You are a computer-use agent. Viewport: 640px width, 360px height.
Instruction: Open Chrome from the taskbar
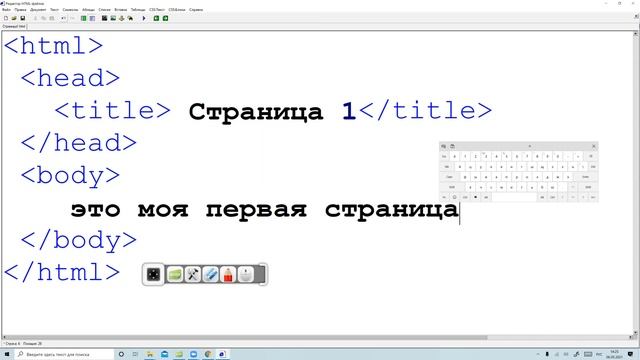(x=208, y=354)
